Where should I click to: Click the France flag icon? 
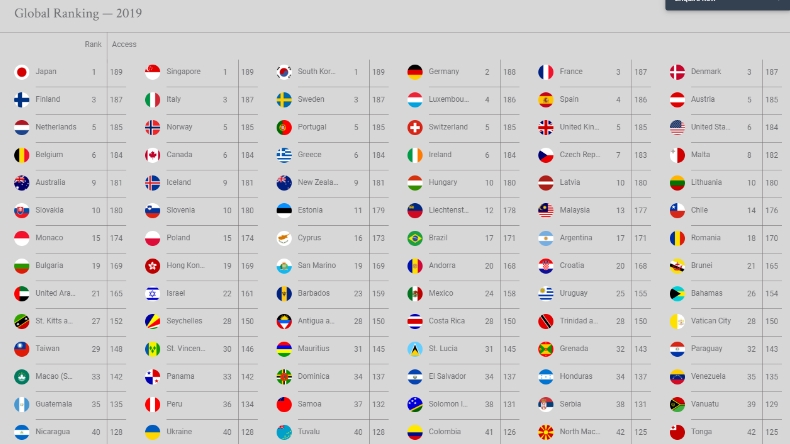click(546, 72)
